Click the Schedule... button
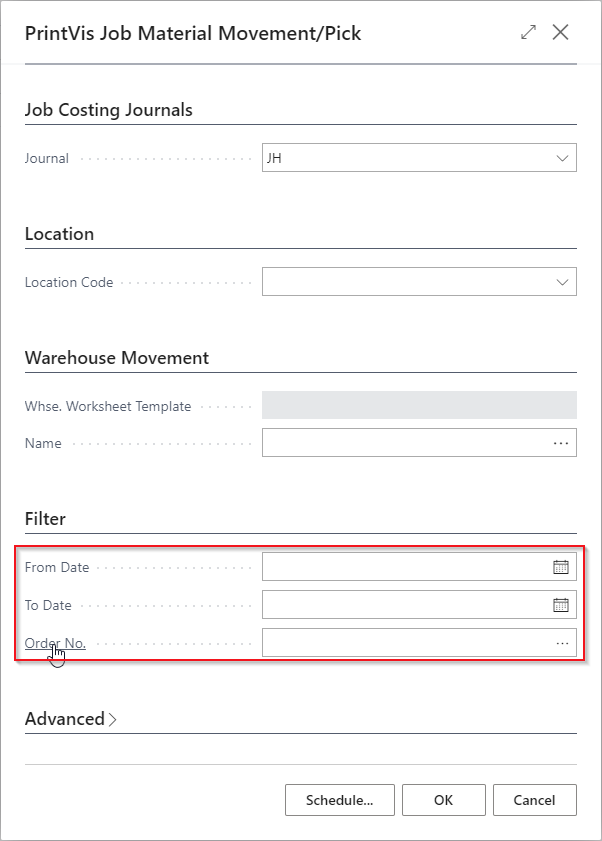This screenshot has width=602, height=841. click(x=340, y=800)
